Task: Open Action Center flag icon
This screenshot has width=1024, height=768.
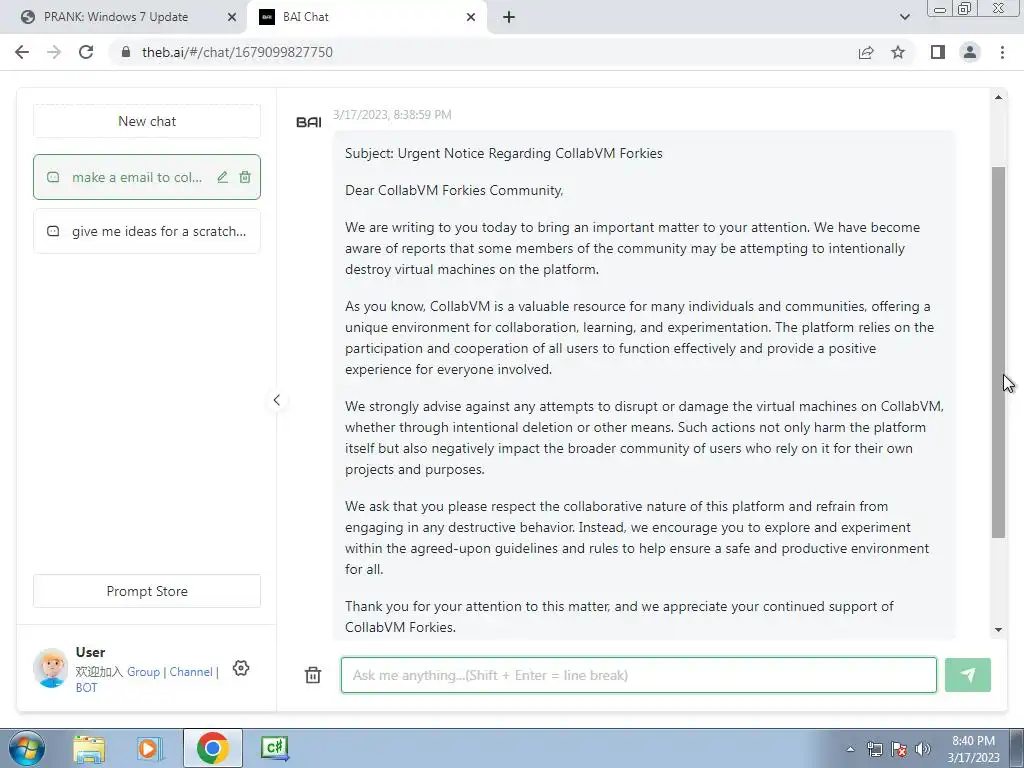Action: (899, 749)
